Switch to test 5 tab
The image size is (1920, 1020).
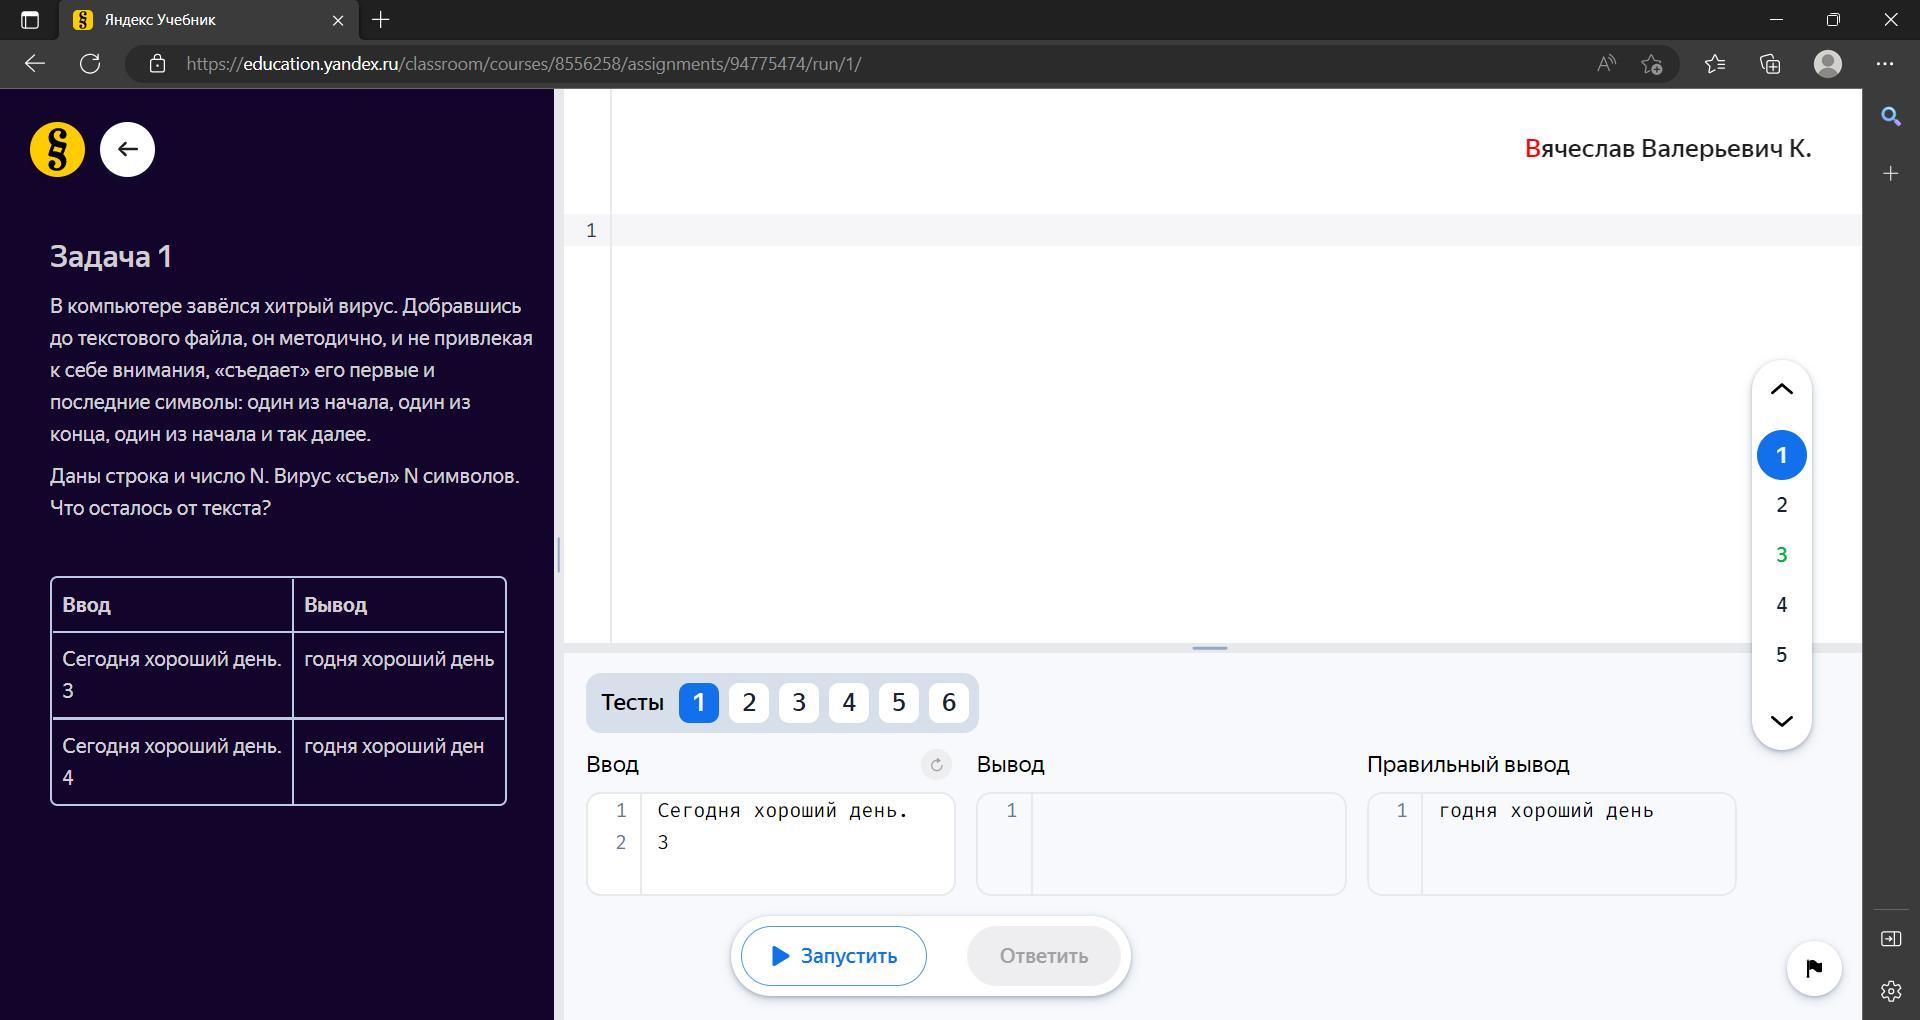pos(899,703)
